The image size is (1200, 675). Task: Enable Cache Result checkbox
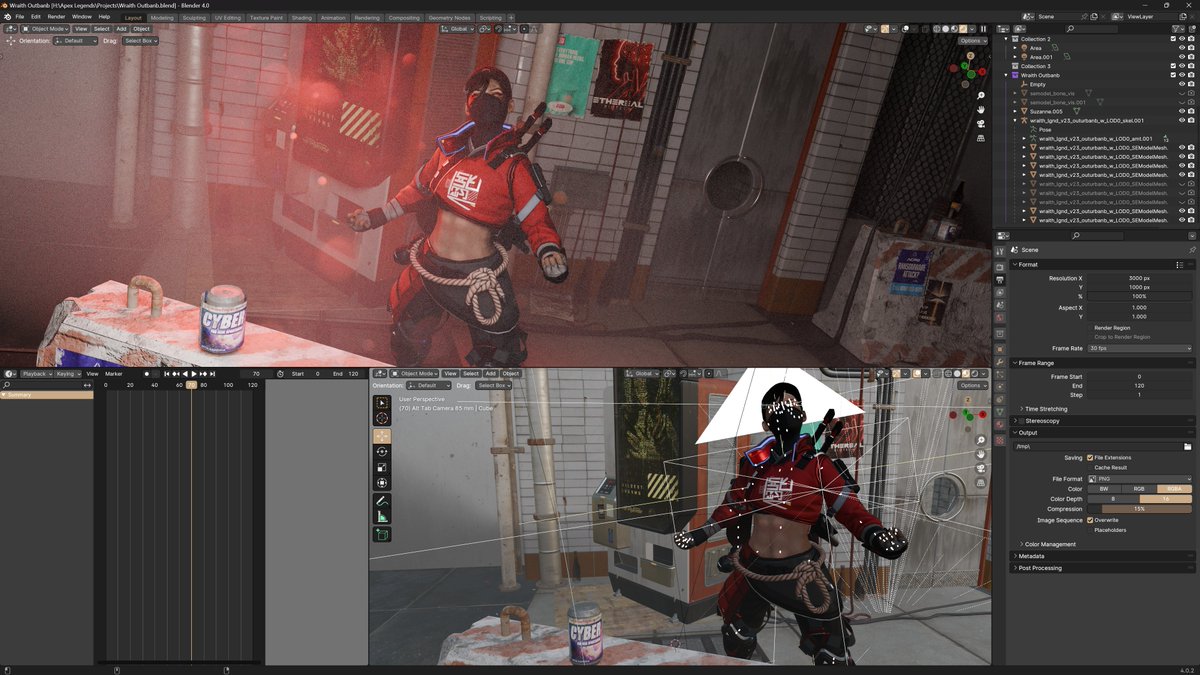[x=1090, y=467]
